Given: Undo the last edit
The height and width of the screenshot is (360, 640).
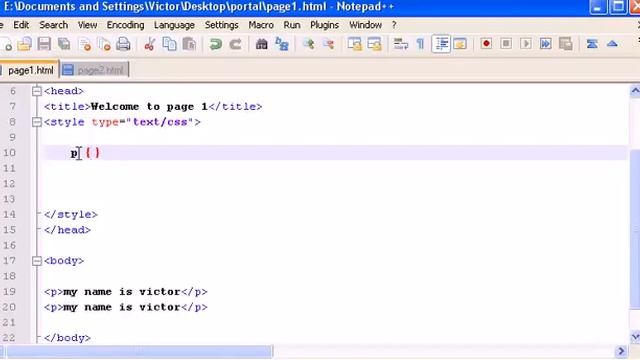Looking at the screenshot, I should (216, 44).
